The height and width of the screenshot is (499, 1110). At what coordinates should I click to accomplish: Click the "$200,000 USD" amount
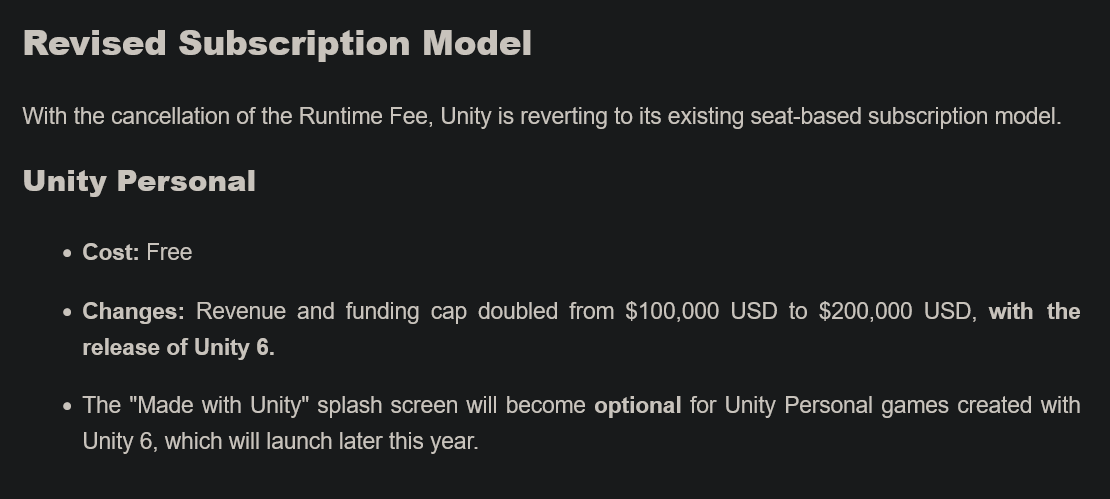[x=894, y=311]
